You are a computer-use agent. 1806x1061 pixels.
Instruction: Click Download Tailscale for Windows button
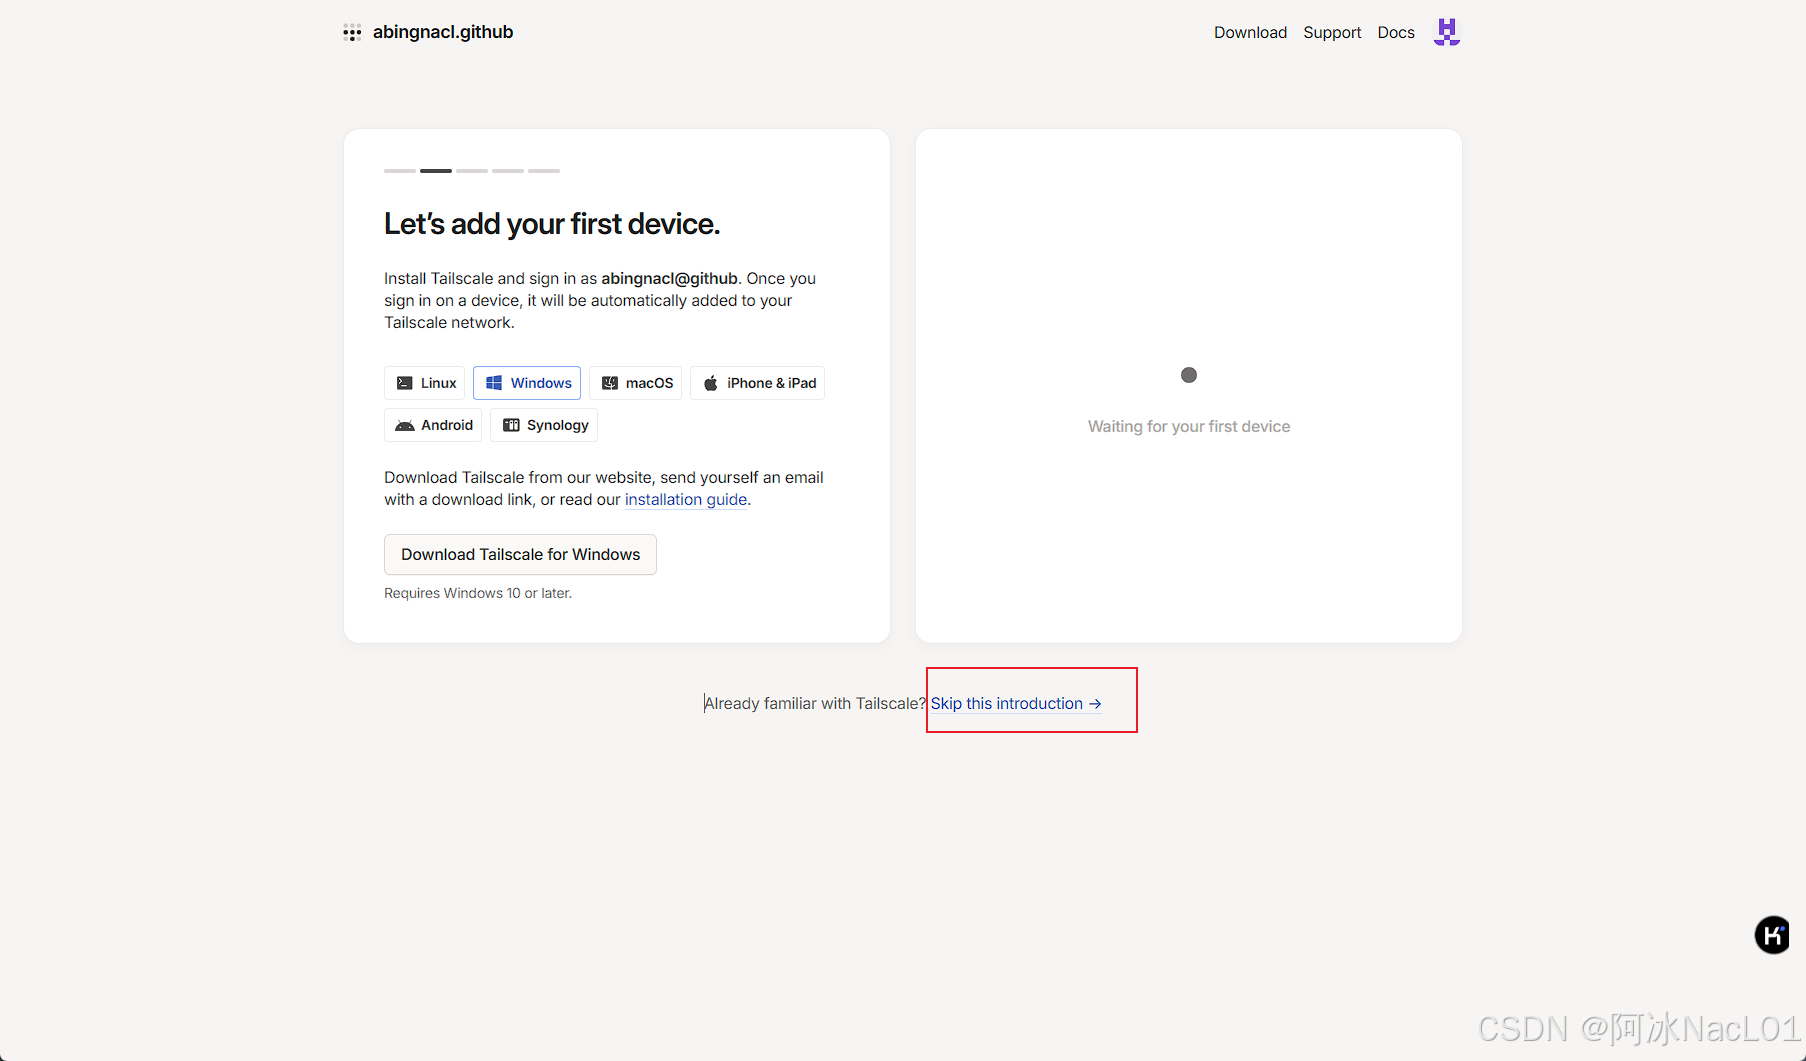(520, 554)
